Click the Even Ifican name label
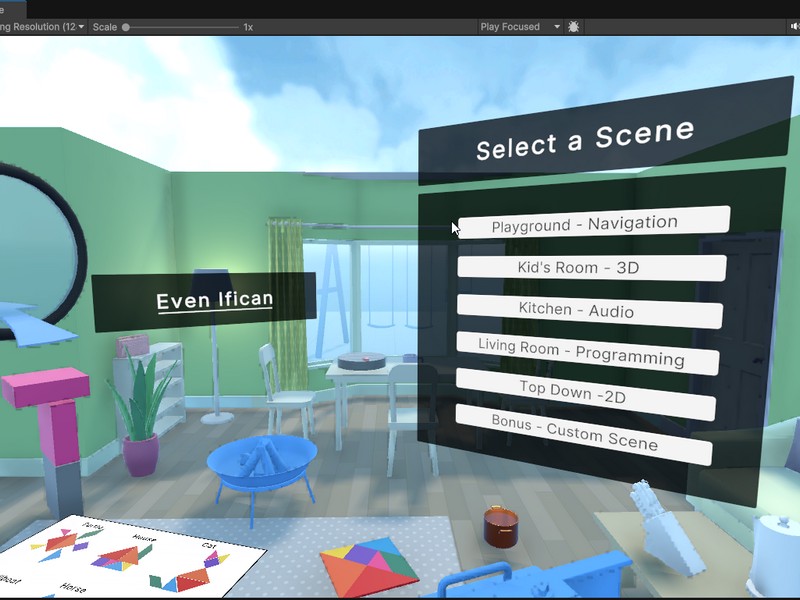Screen dimensions: 800x600 coord(214,300)
